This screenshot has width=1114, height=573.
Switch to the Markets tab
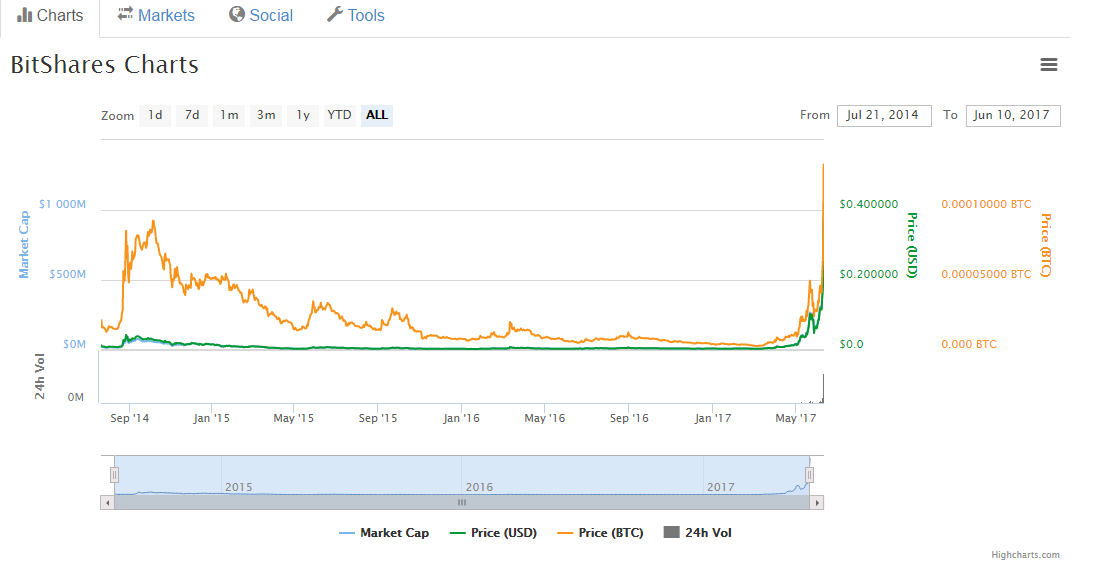(156, 16)
